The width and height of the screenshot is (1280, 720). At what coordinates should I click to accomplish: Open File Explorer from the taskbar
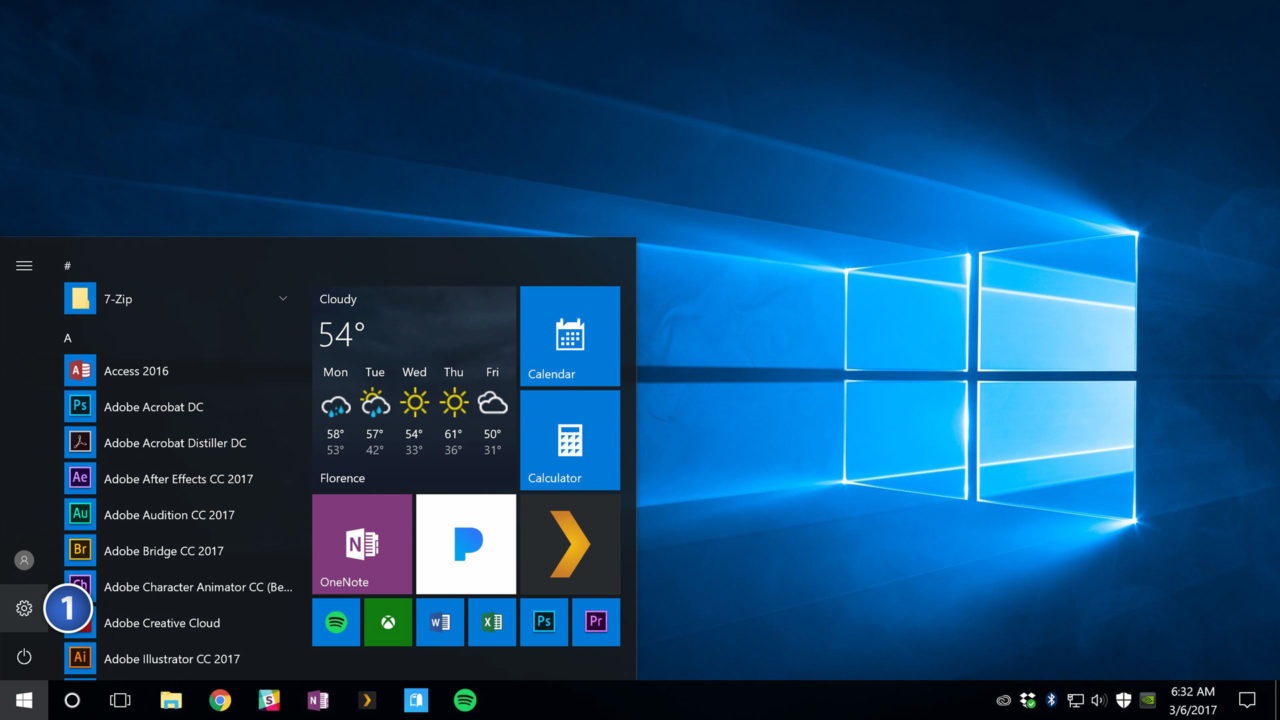pyautogui.click(x=171, y=700)
